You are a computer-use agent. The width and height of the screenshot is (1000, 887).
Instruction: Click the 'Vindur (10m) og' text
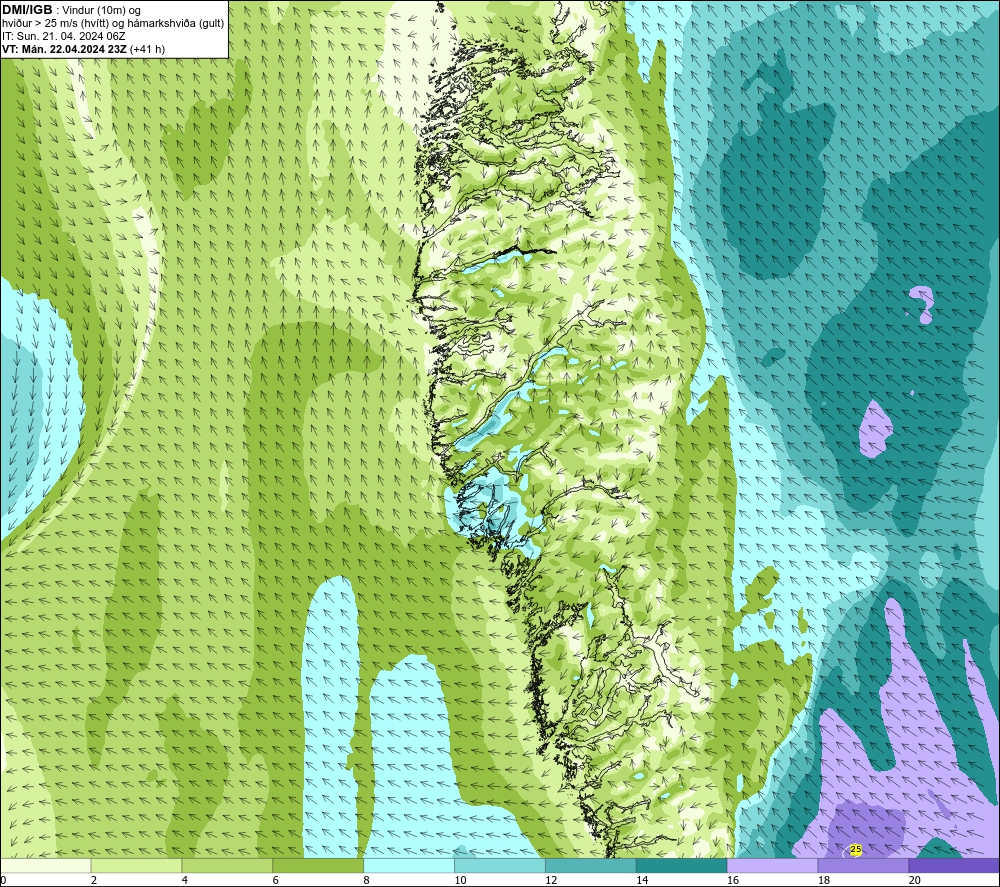[101, 10]
